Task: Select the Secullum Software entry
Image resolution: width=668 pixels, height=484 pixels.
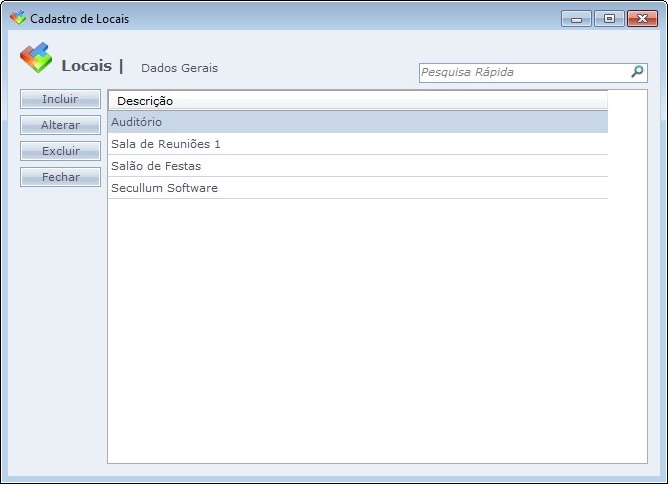Action: pyautogui.click(x=357, y=188)
